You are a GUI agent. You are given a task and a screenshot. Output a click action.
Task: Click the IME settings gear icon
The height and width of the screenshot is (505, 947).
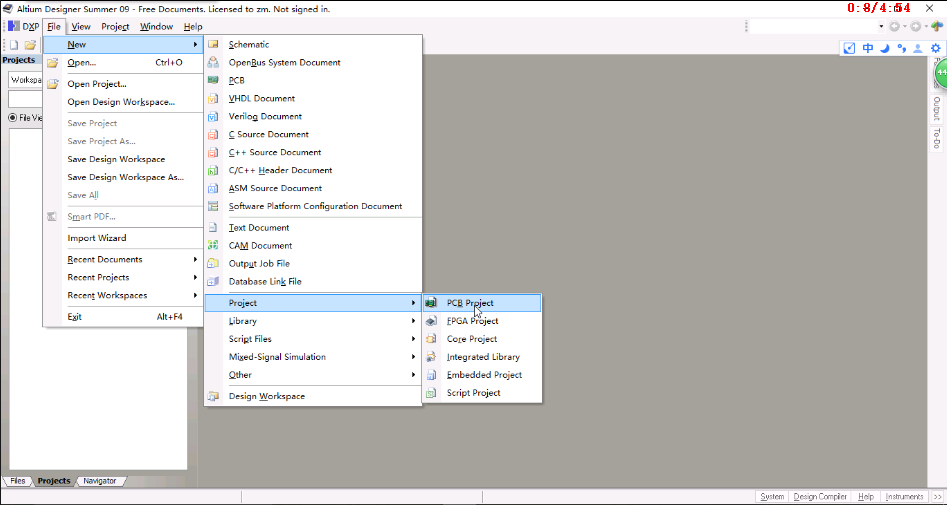pyautogui.click(x=936, y=48)
